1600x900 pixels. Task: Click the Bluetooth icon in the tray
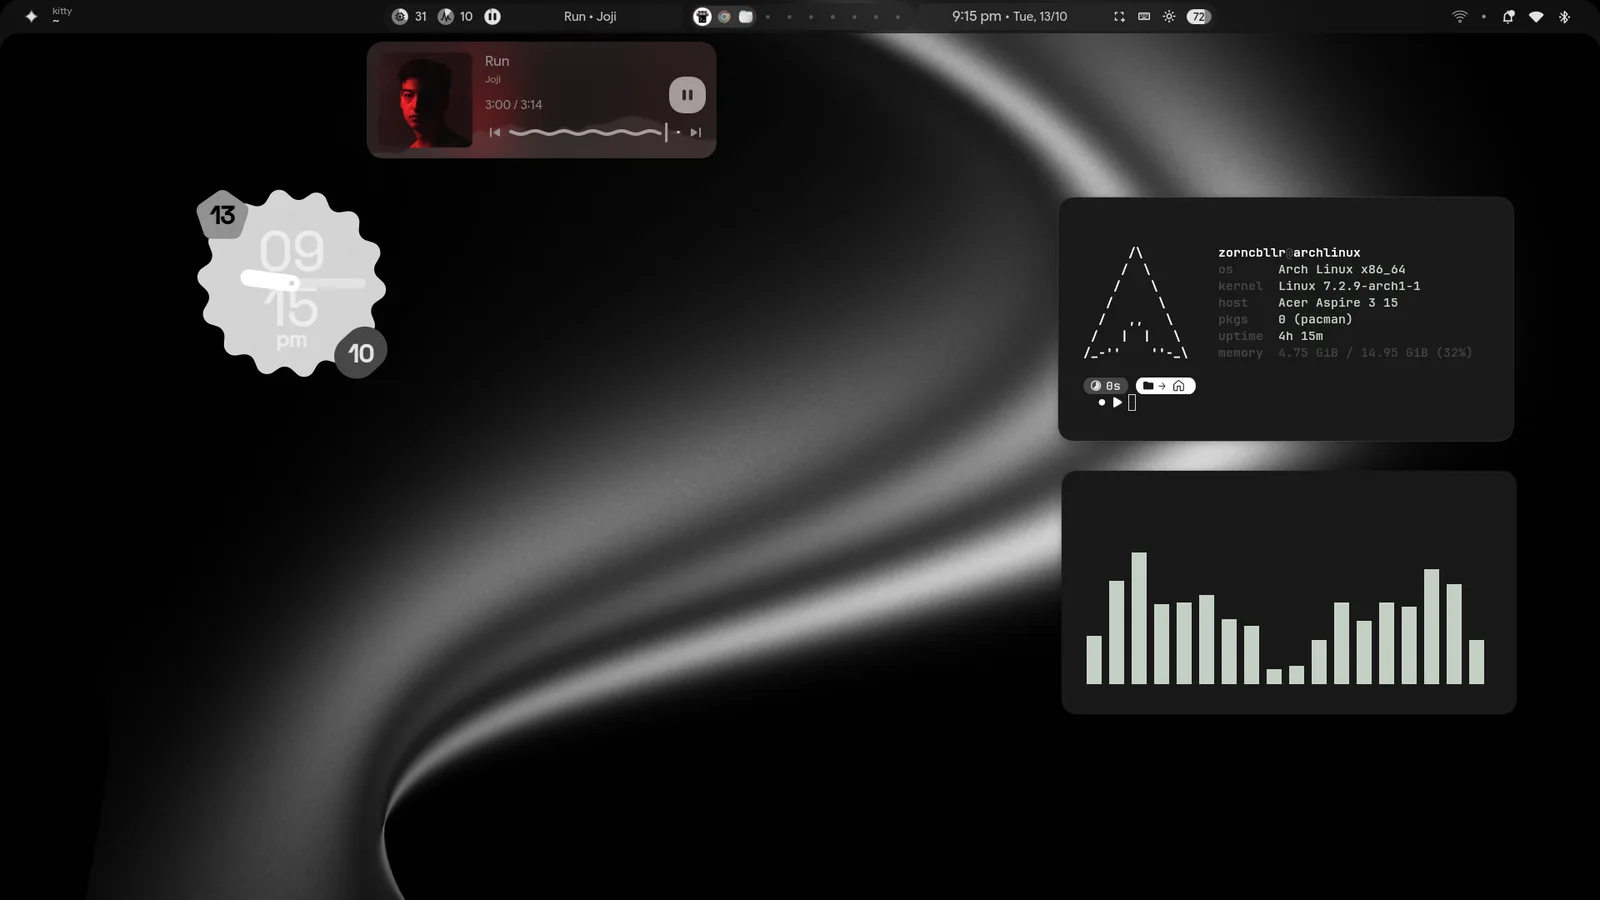coord(1564,16)
